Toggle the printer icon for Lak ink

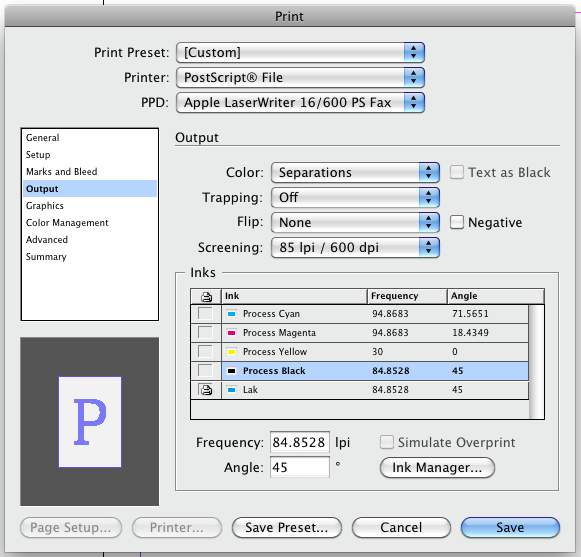[206, 389]
